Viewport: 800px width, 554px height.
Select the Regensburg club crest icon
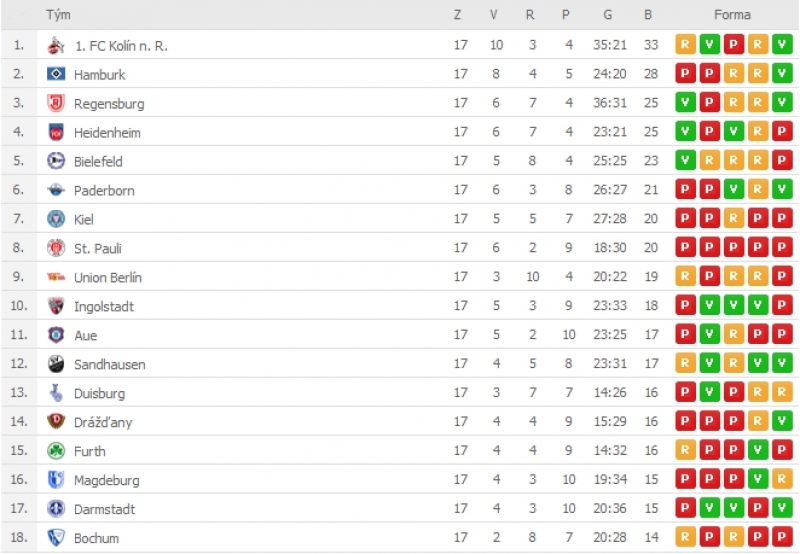click(56, 103)
